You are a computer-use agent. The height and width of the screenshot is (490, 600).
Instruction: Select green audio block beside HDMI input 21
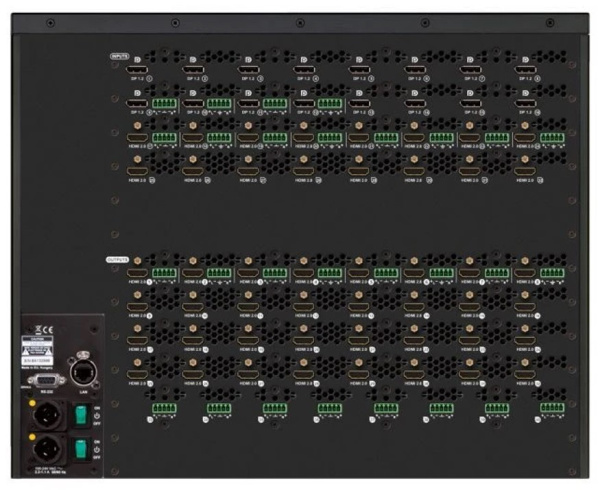(x=386, y=138)
